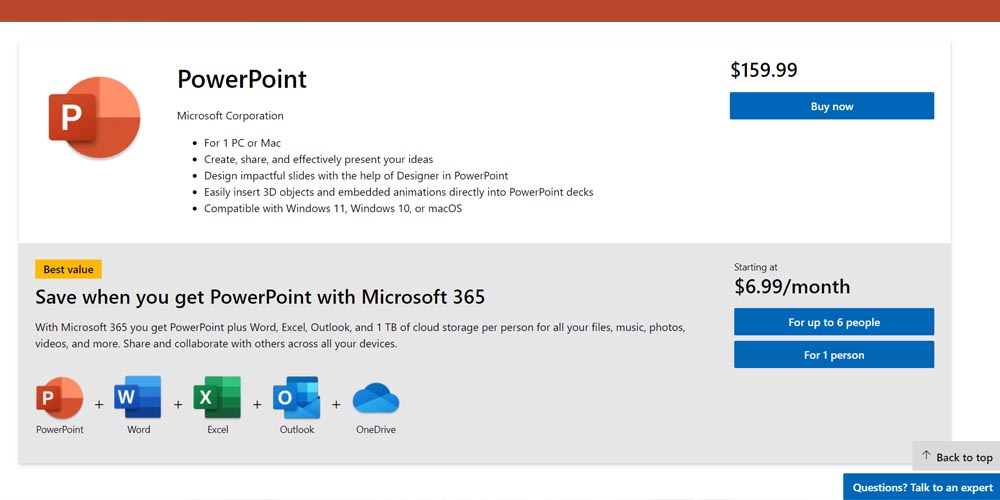This screenshot has height=500, width=1000.
Task: Click the Microsoft Corporation publisher name
Action: pyautogui.click(x=230, y=116)
